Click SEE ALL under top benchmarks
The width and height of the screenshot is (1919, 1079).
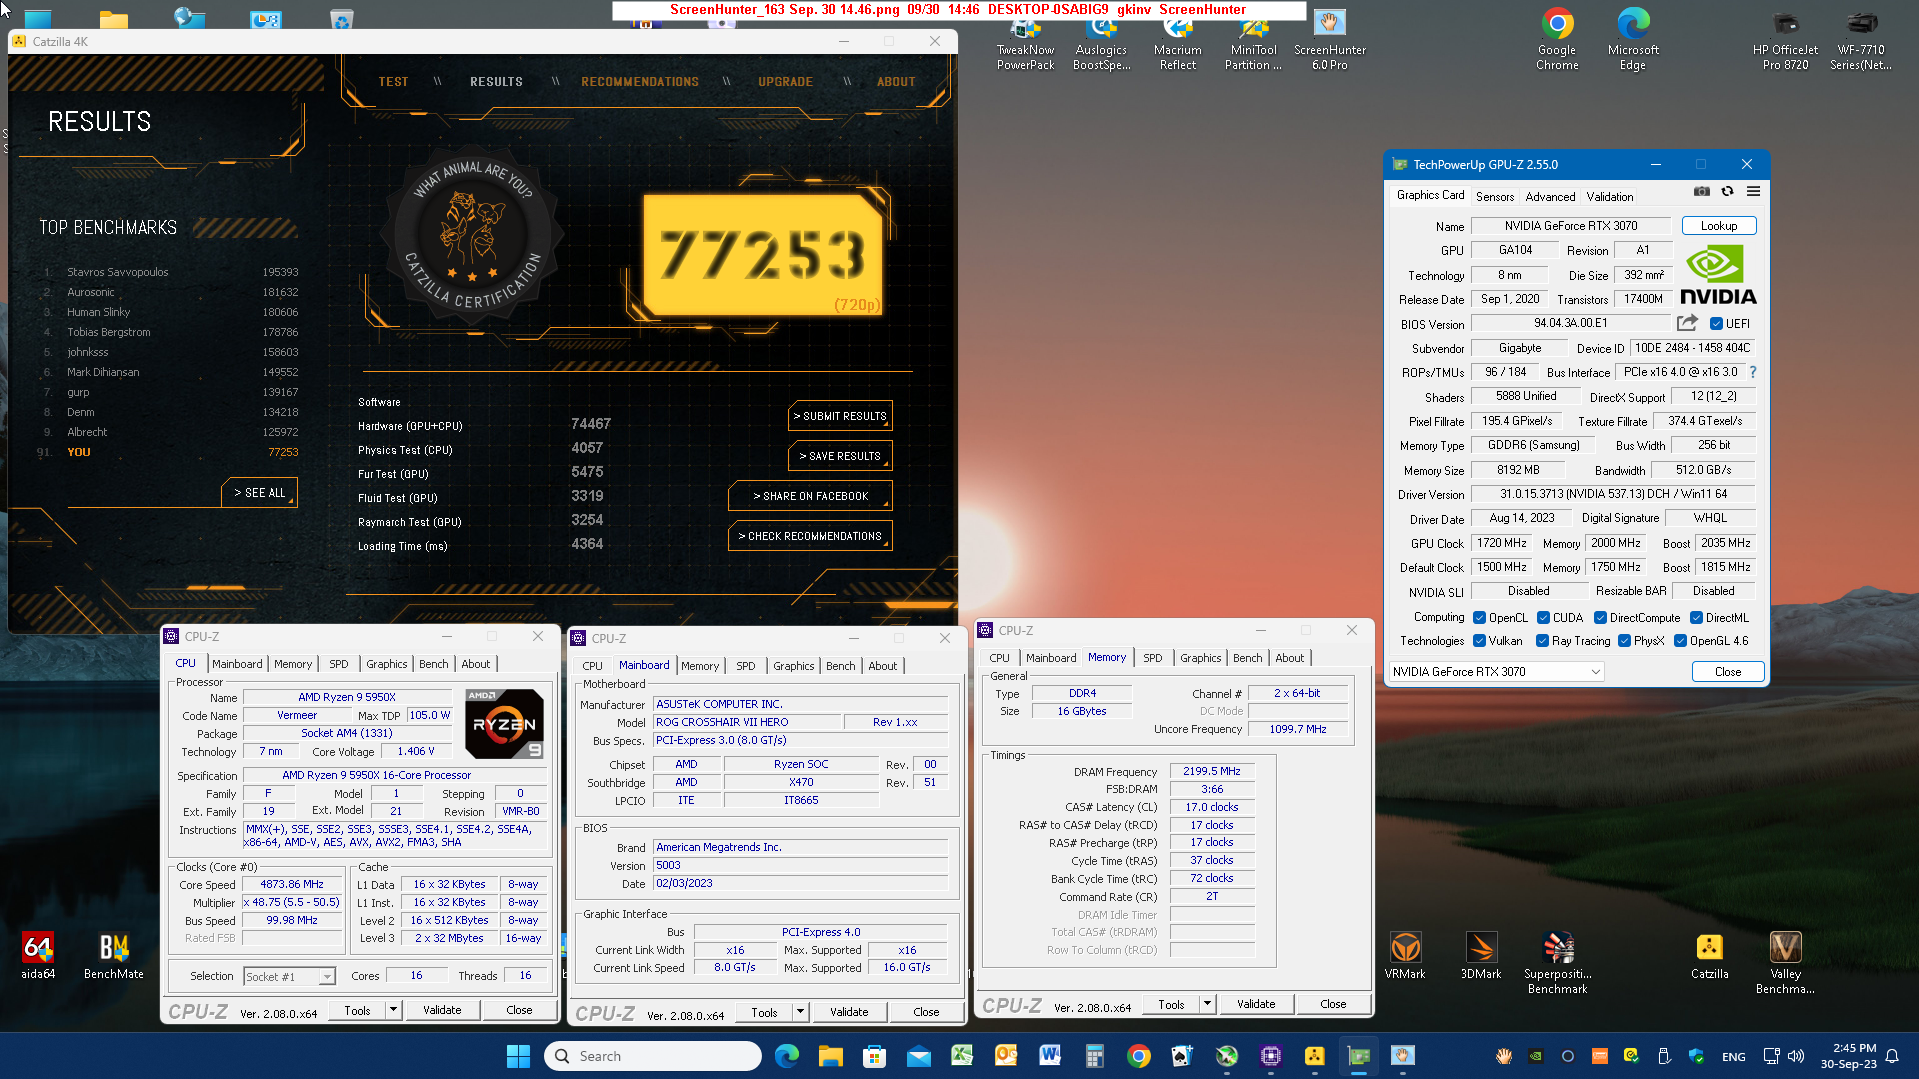(259, 493)
